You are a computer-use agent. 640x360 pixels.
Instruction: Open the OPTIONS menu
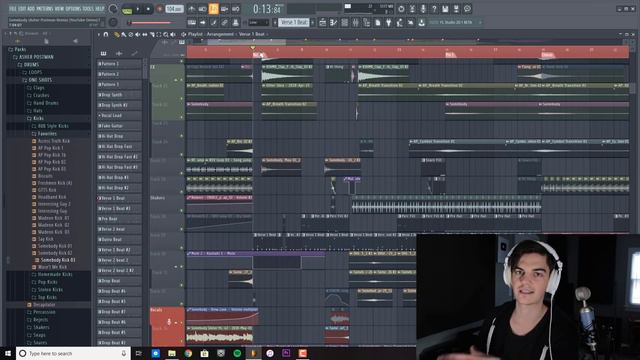click(x=73, y=9)
